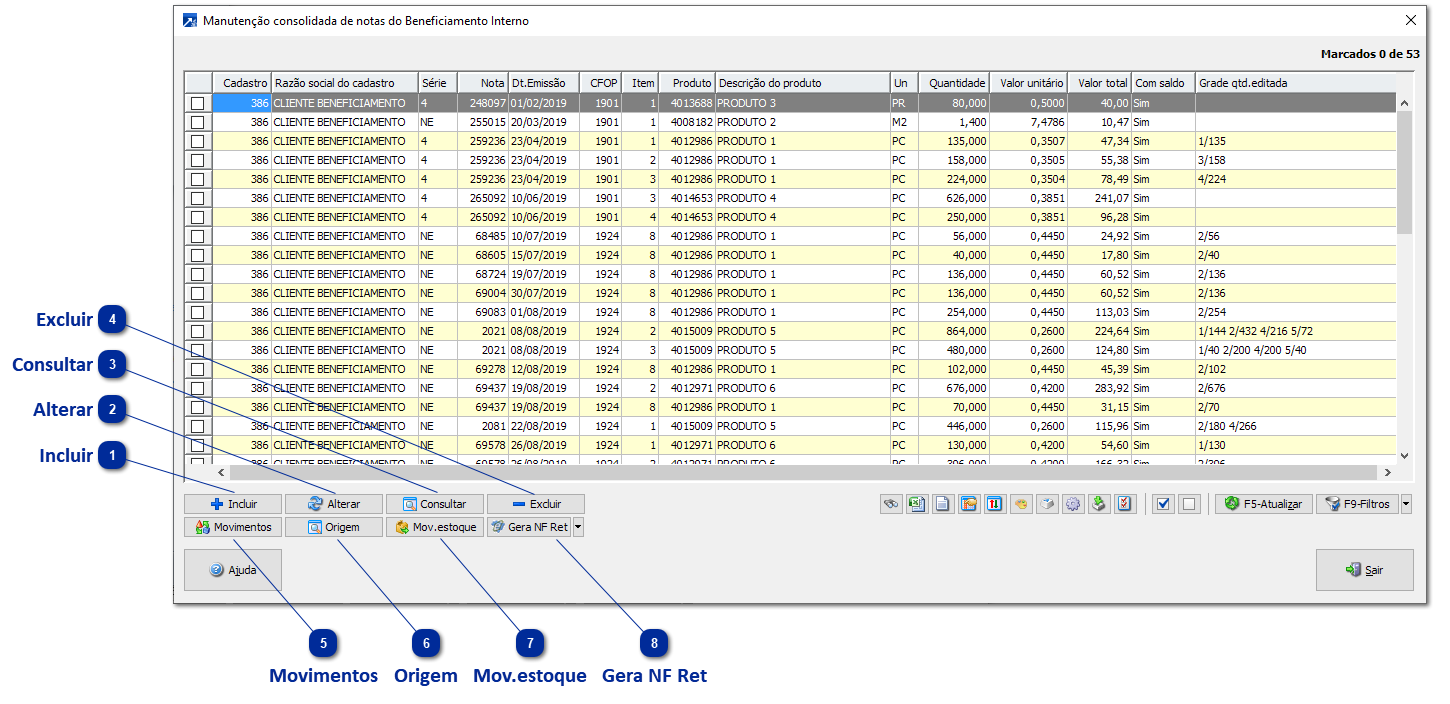Export the grid to Excel
The width and height of the screenshot is (1450, 704).
[916, 504]
